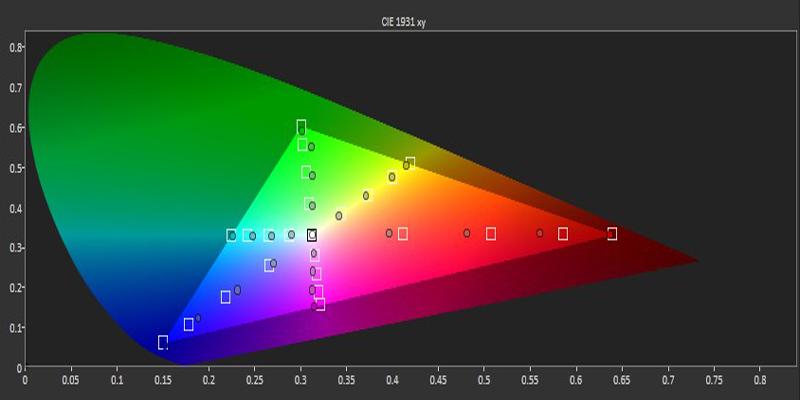This screenshot has width=800, height=400.
Task: Click the x-axis label 0.05
Action: 71,380
